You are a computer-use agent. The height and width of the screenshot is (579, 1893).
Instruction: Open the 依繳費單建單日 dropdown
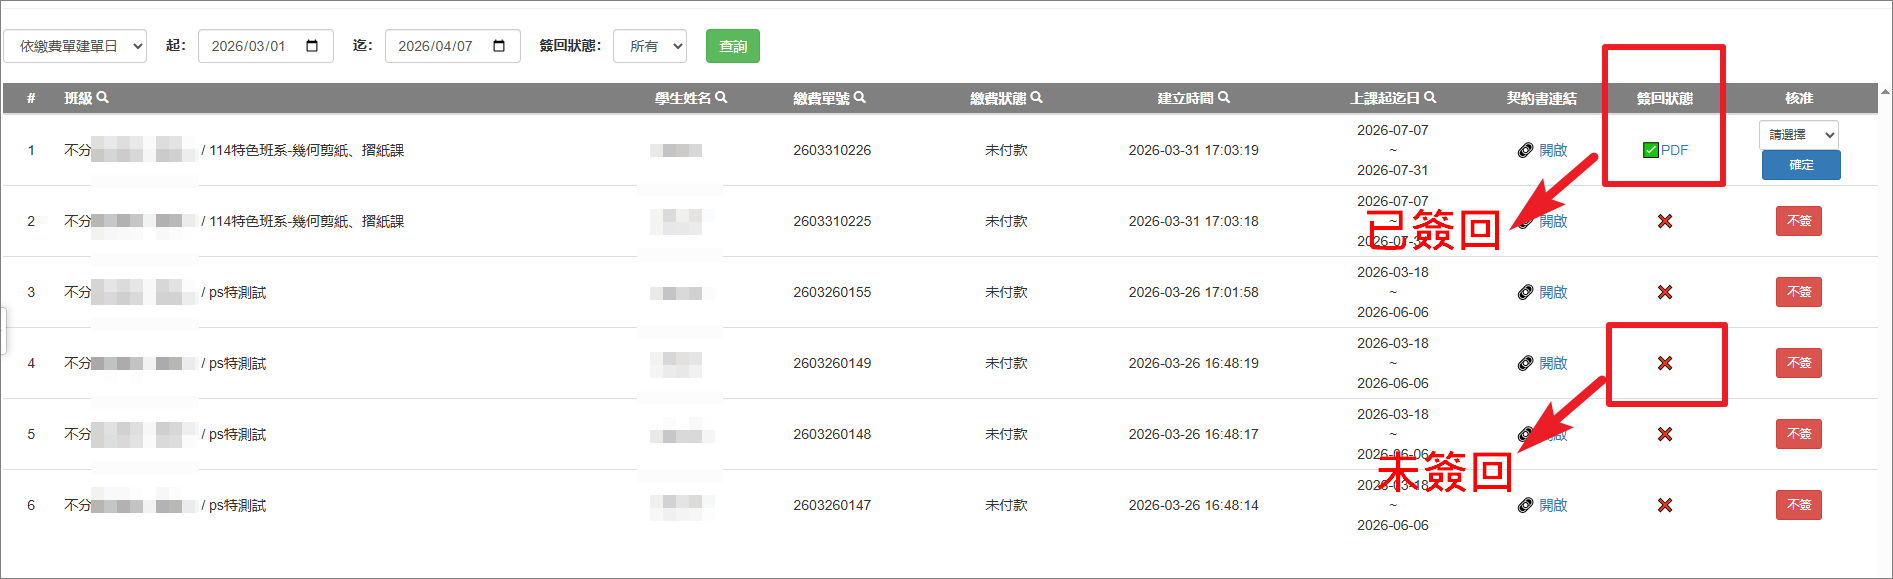(x=75, y=46)
